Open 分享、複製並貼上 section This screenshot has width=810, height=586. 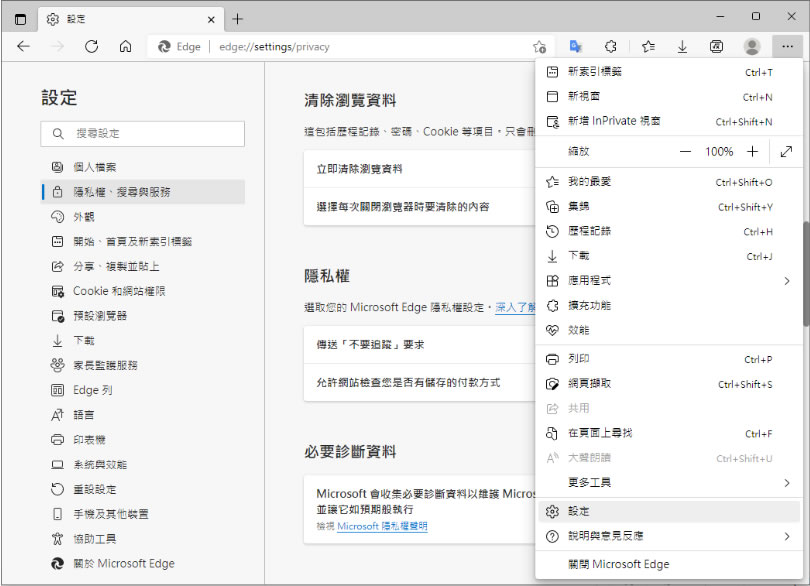point(143,266)
